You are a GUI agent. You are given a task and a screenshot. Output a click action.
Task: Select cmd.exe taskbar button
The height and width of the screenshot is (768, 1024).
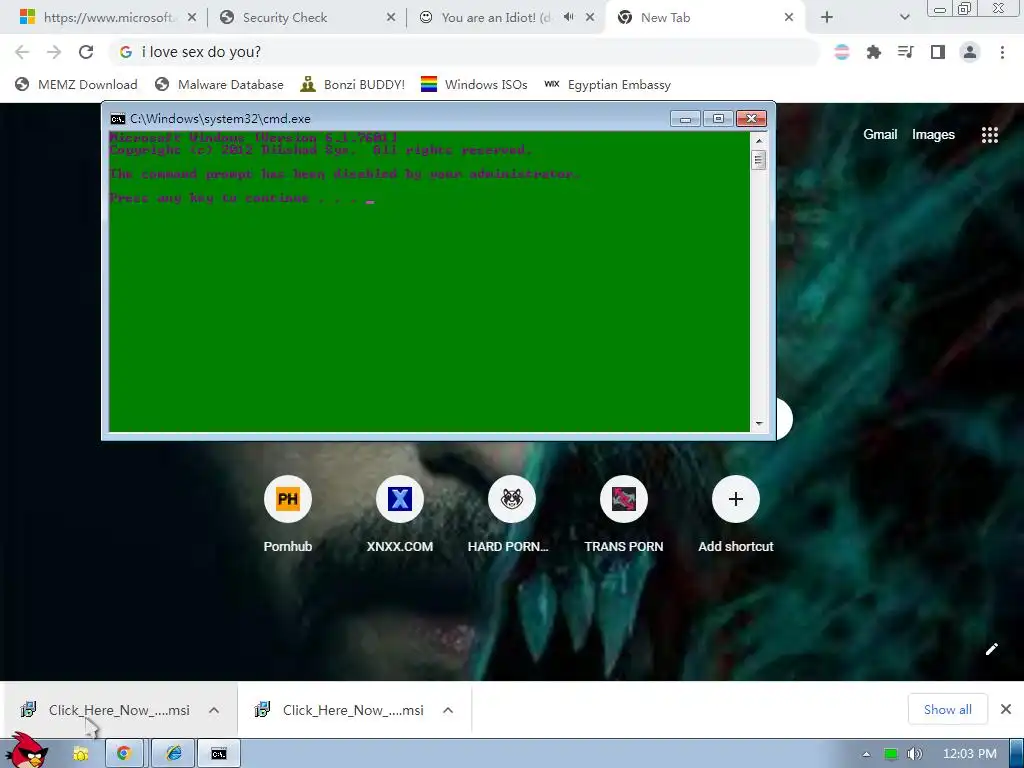click(x=219, y=754)
